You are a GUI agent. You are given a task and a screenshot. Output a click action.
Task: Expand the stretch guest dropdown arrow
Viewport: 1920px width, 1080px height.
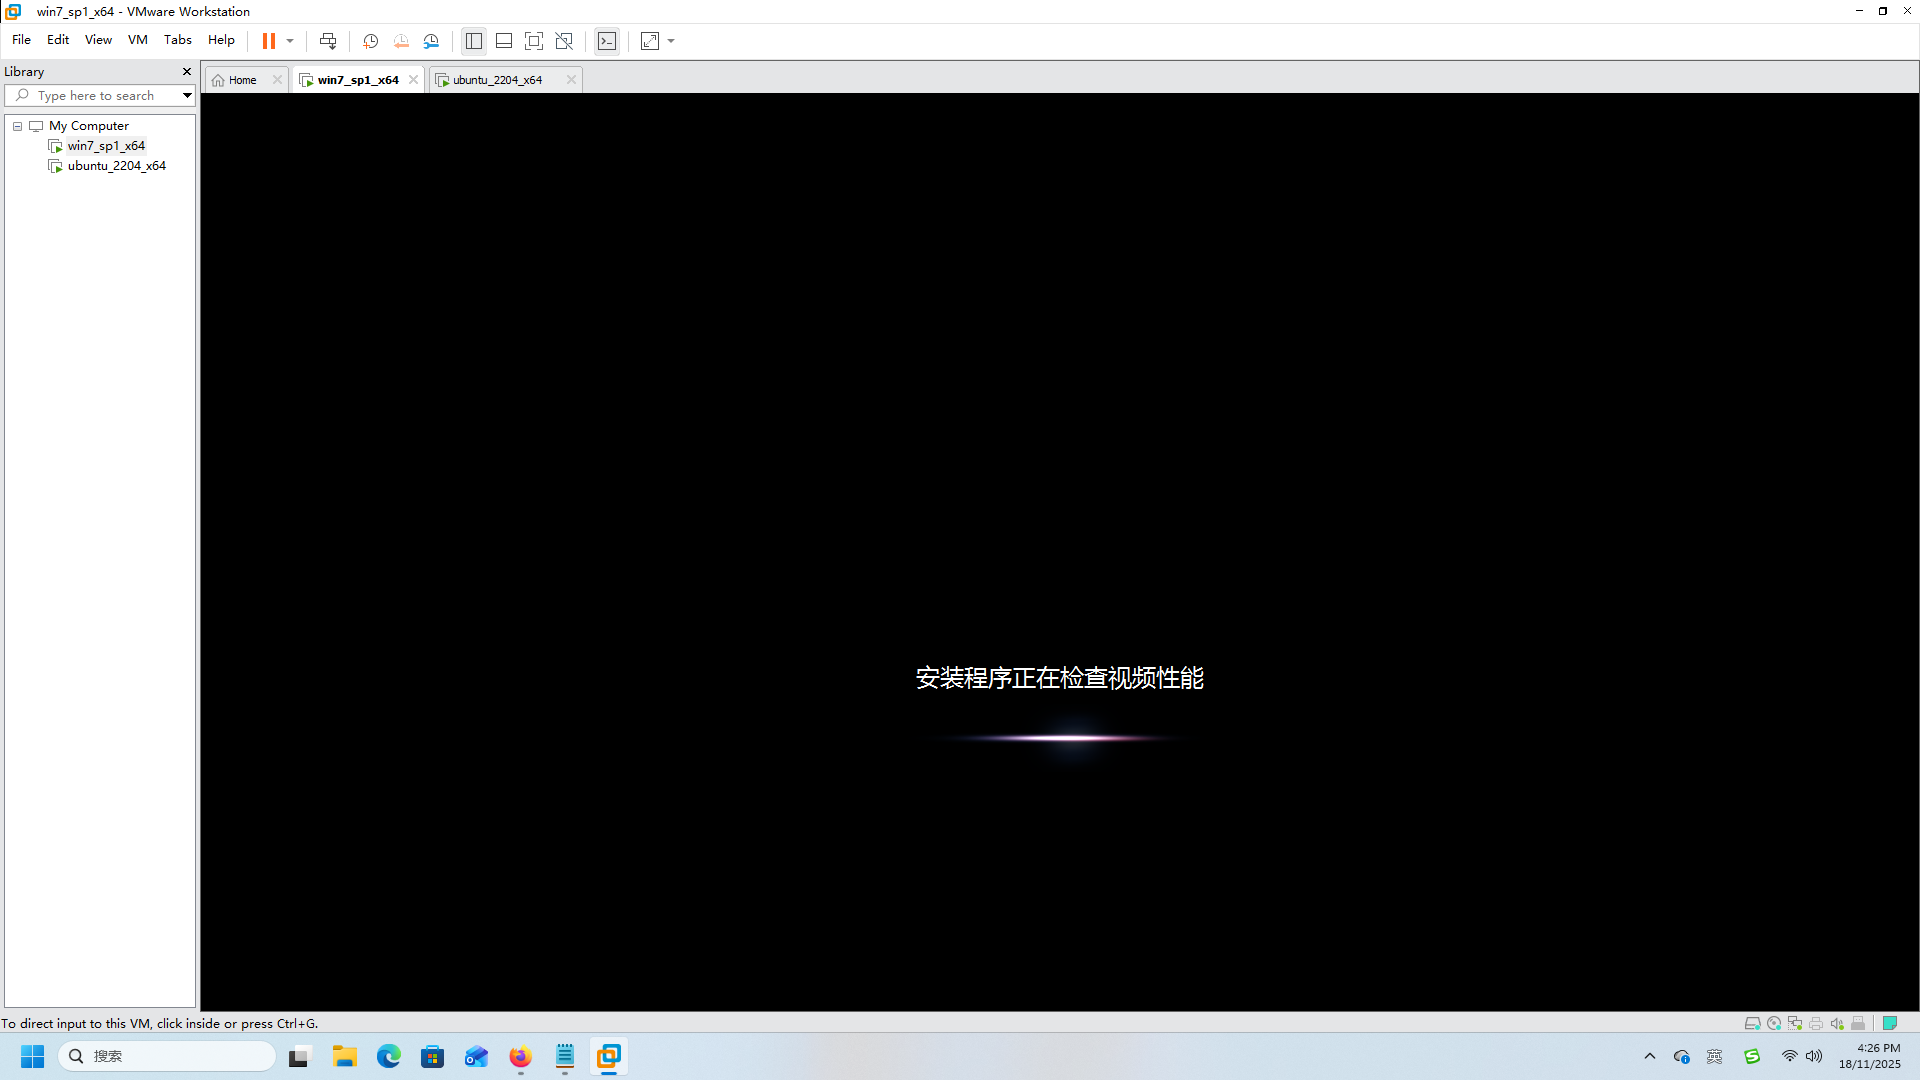[671, 41]
